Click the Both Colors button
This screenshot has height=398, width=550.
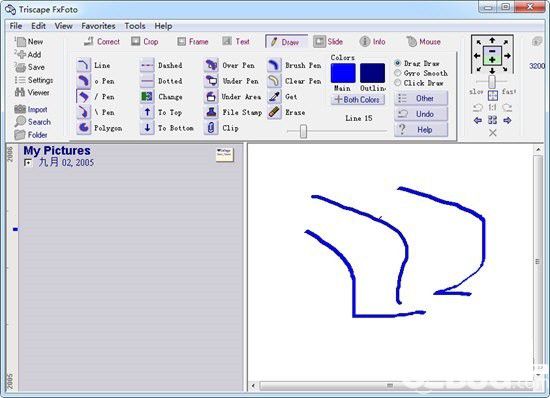click(357, 100)
